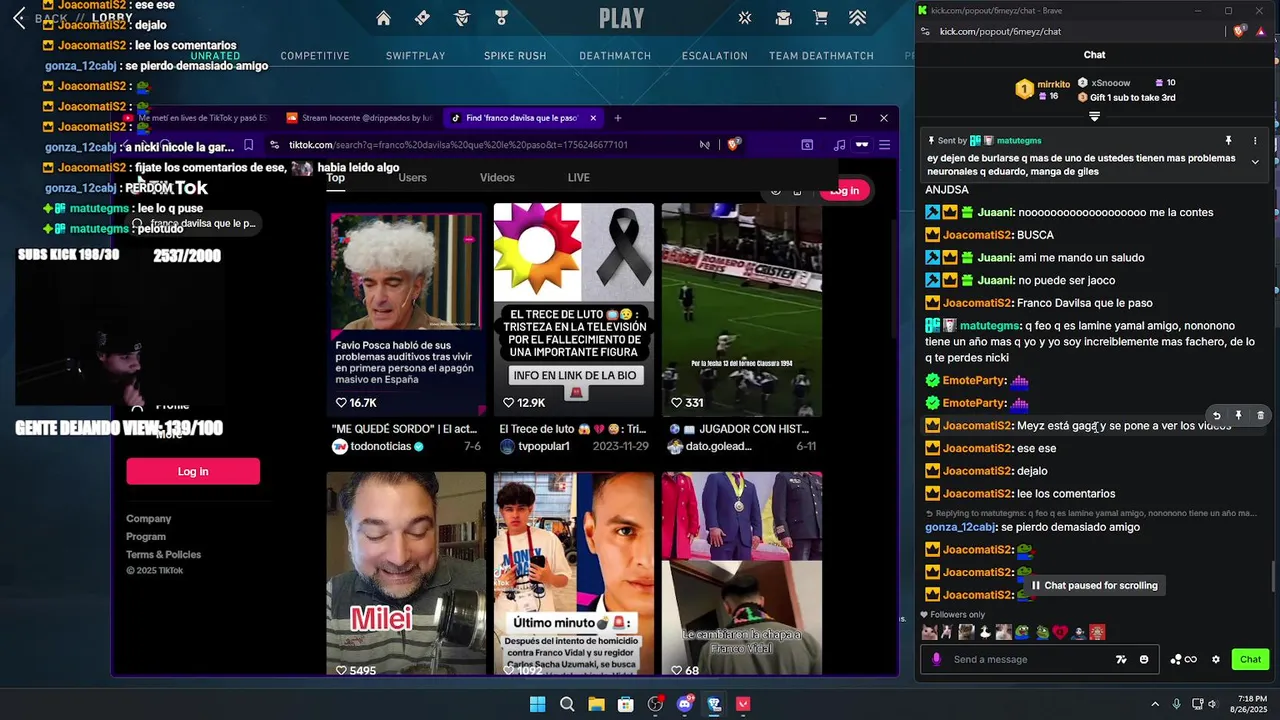Click the bookmark icon in TikTok browser
Image resolution: width=1280 pixels, height=720 pixels.
[248, 145]
